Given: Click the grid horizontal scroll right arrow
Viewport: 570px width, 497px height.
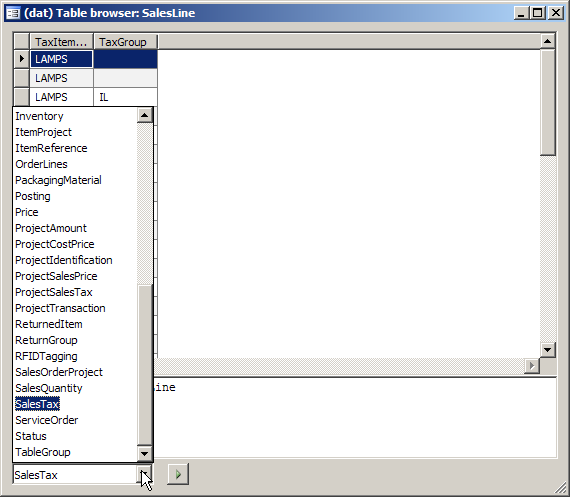Looking at the screenshot, I should 532,365.
